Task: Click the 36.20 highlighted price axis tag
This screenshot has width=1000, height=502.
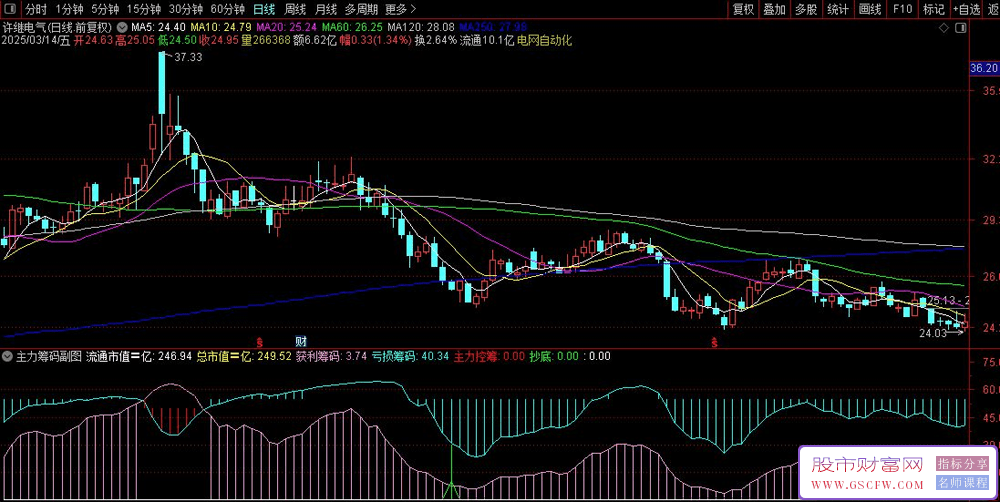Action: pyautogui.click(x=983, y=68)
